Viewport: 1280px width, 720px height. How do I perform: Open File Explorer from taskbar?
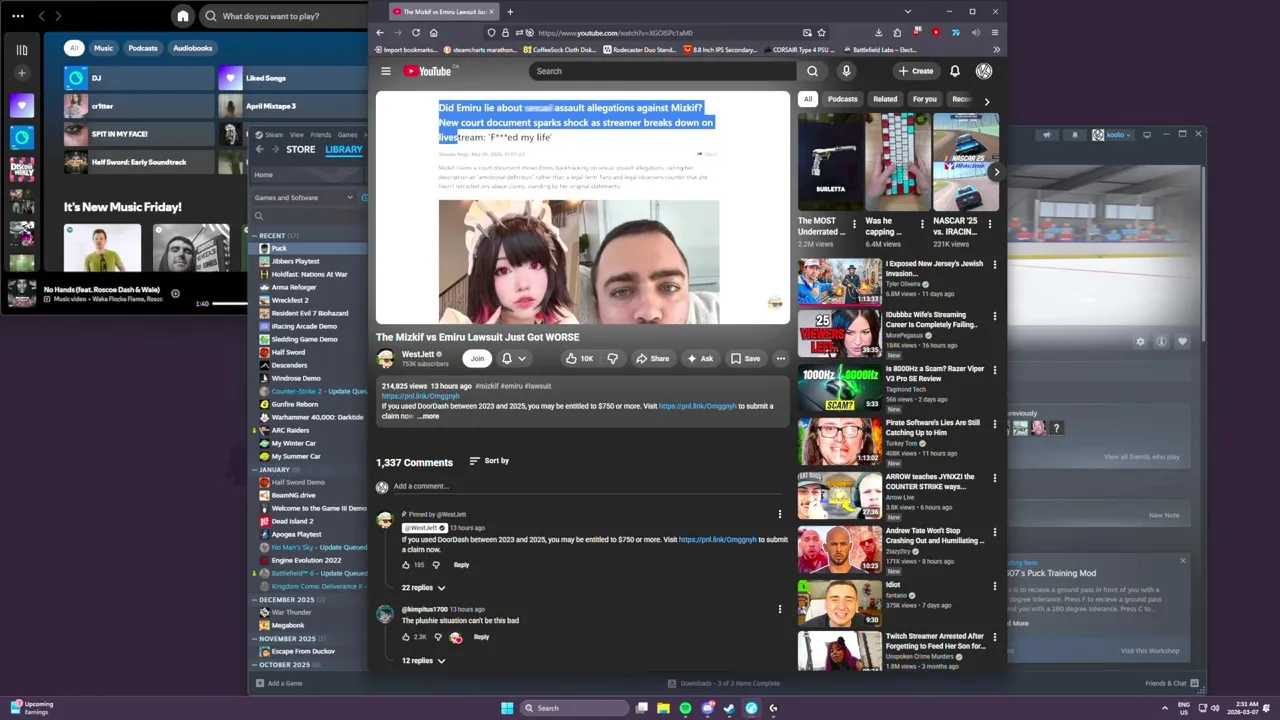point(663,708)
